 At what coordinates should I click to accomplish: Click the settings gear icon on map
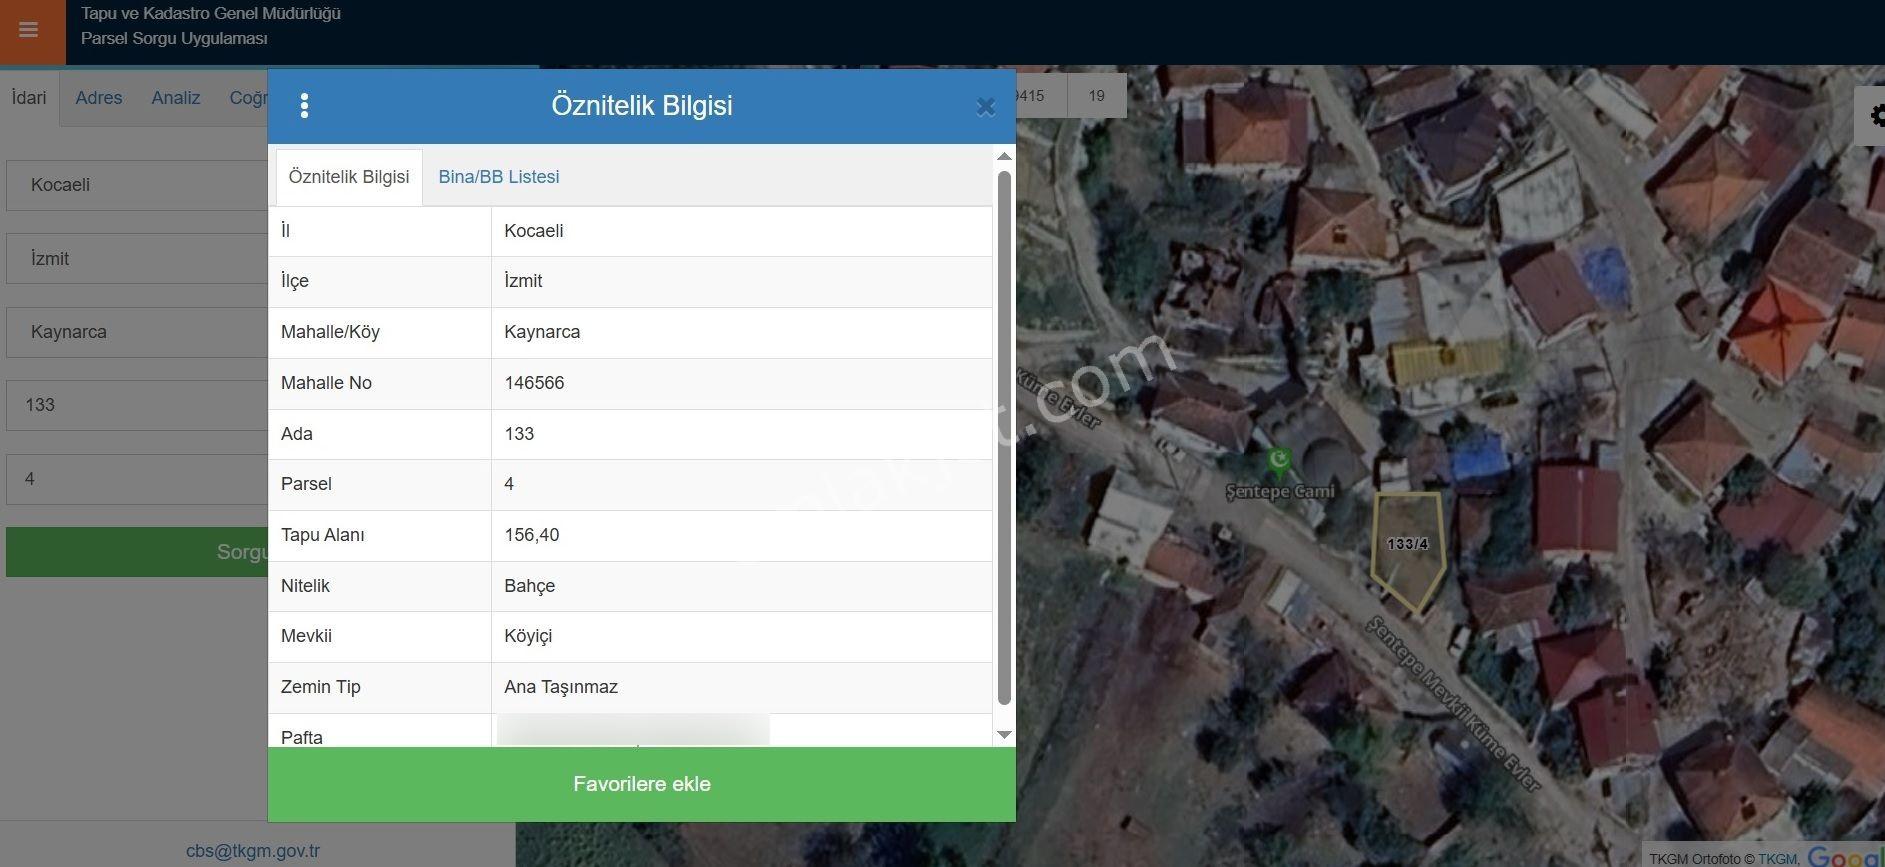click(1874, 116)
